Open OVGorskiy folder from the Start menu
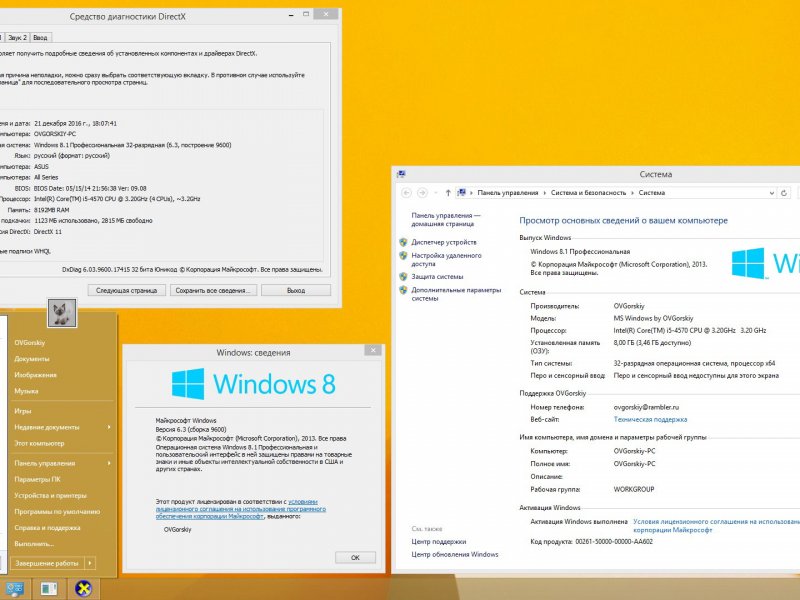 pyautogui.click(x=30, y=343)
